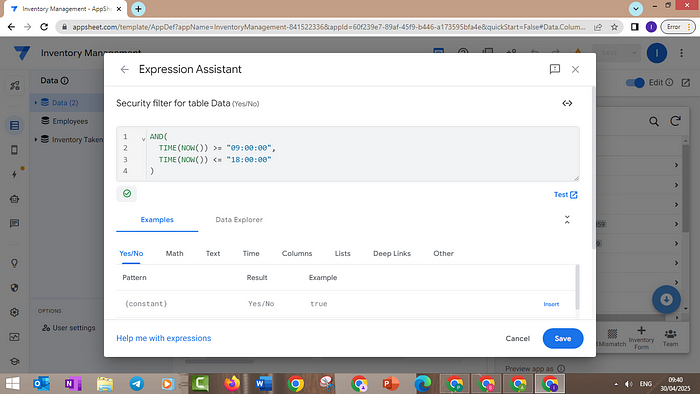Switch to Examples tab

click(157, 220)
